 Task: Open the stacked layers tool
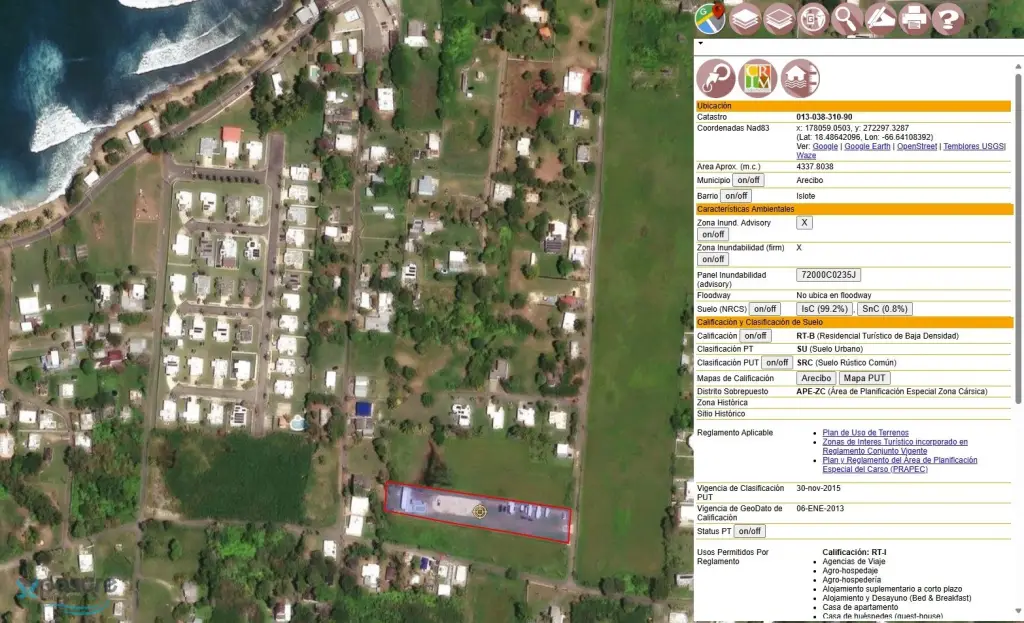tap(743, 18)
